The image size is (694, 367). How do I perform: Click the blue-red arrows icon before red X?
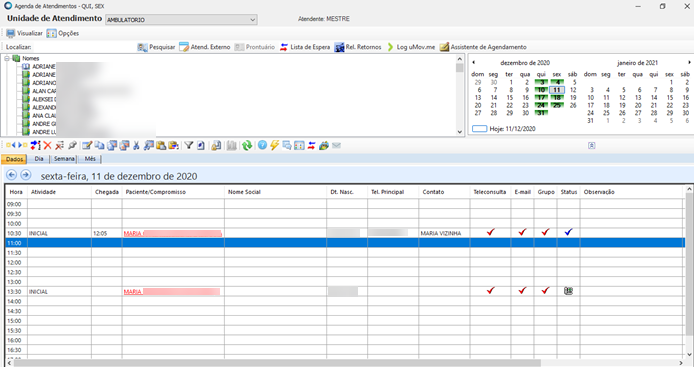(35, 145)
